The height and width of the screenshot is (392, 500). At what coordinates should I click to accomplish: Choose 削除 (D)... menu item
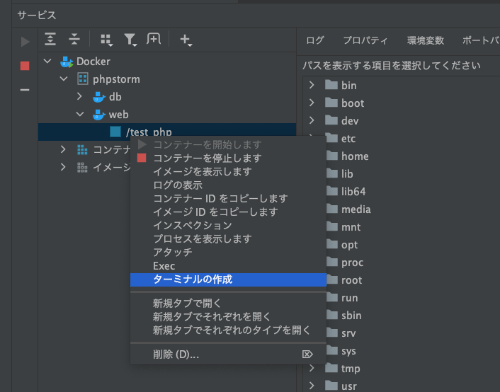click(228, 354)
